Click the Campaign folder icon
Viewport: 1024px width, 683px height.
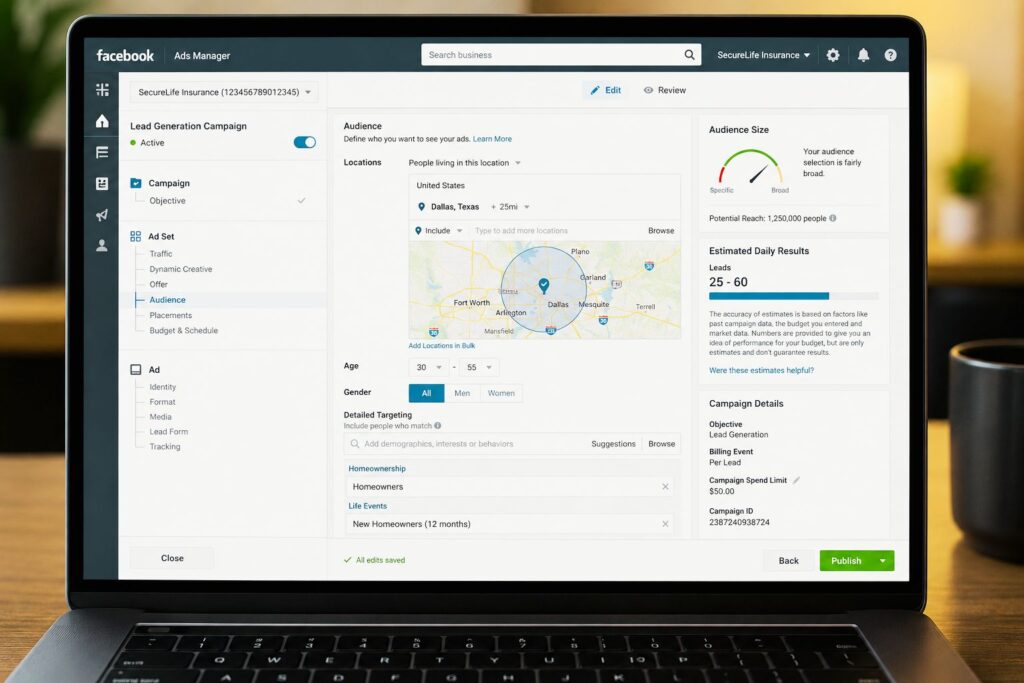tap(136, 183)
